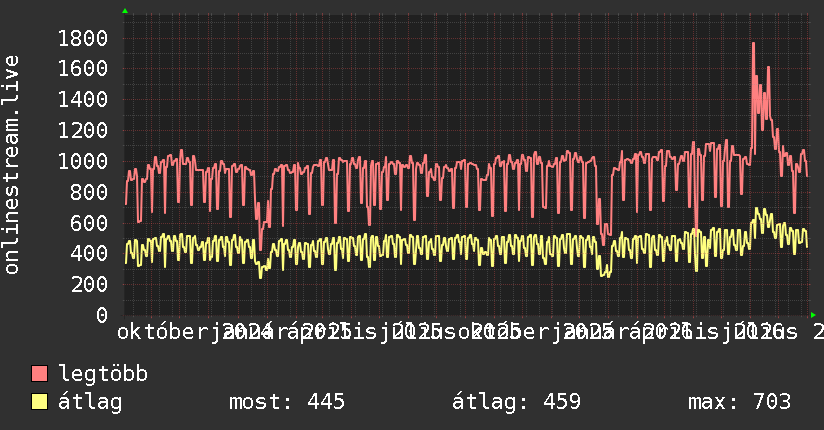Click the yellow átlag legend swatch
This screenshot has height=430, width=824.
[x=39, y=402]
